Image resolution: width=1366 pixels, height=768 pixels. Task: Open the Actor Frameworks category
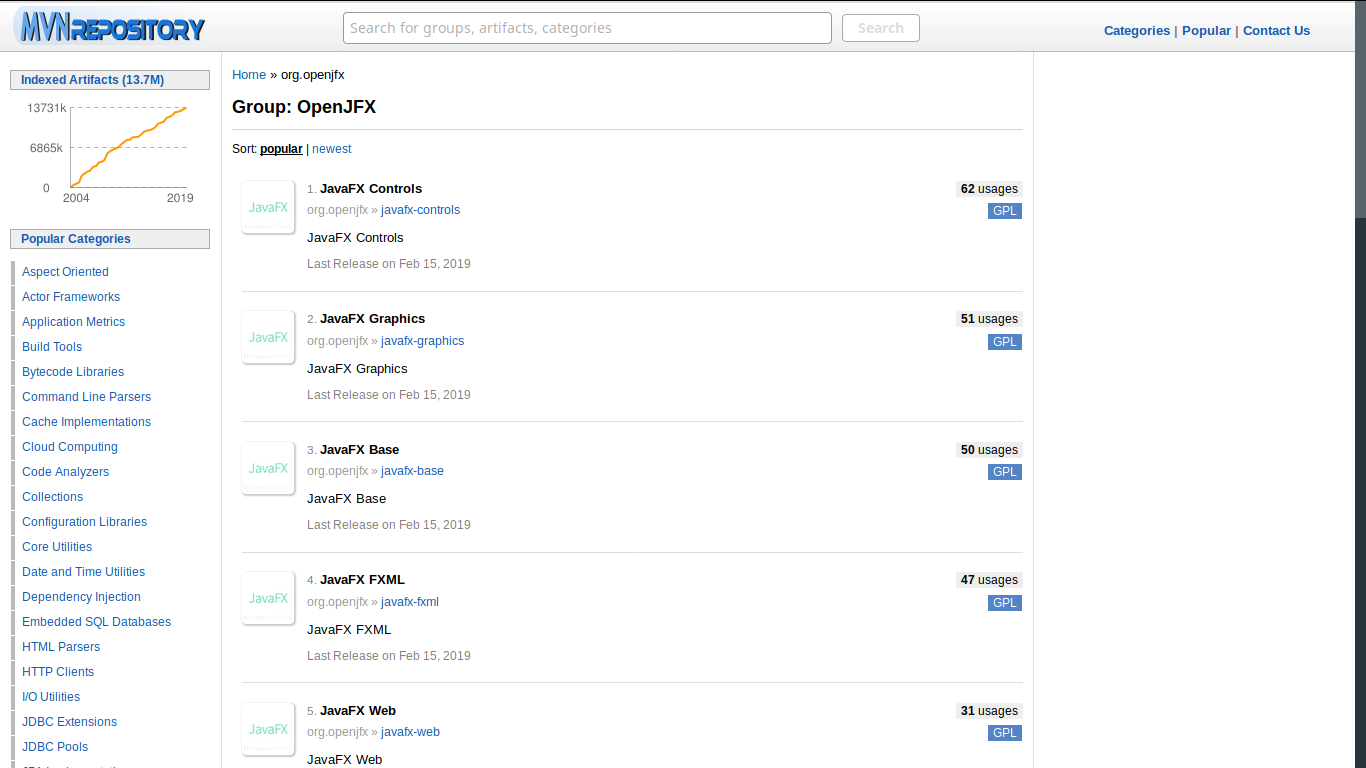[x=71, y=297]
